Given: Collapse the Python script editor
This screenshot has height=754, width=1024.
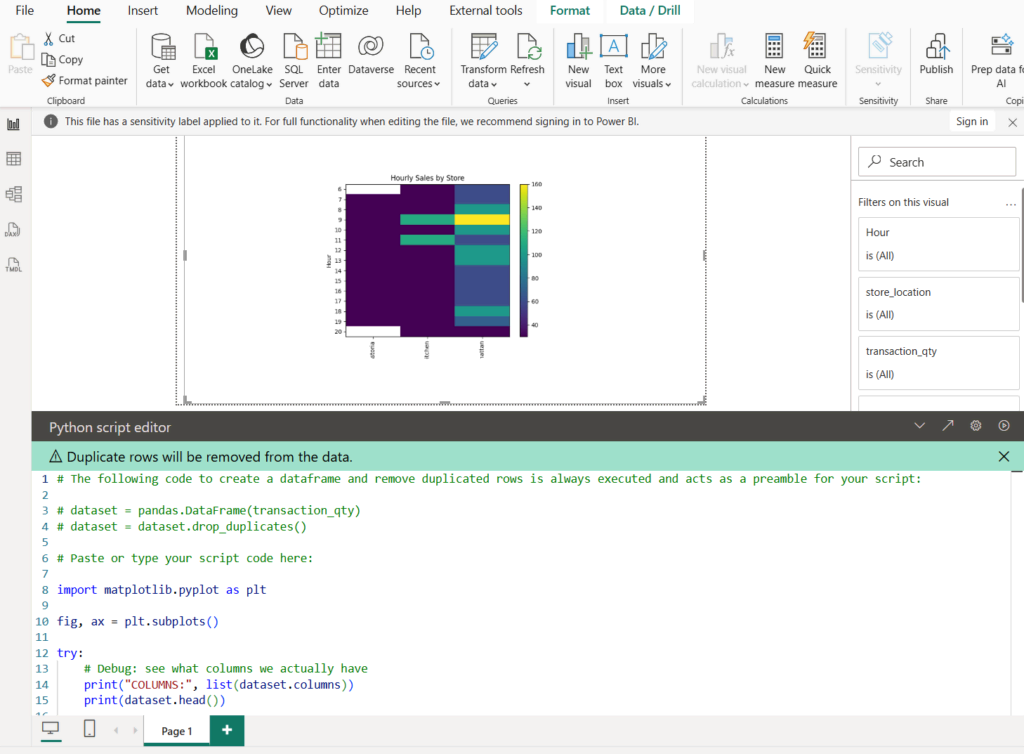Looking at the screenshot, I should [x=919, y=425].
